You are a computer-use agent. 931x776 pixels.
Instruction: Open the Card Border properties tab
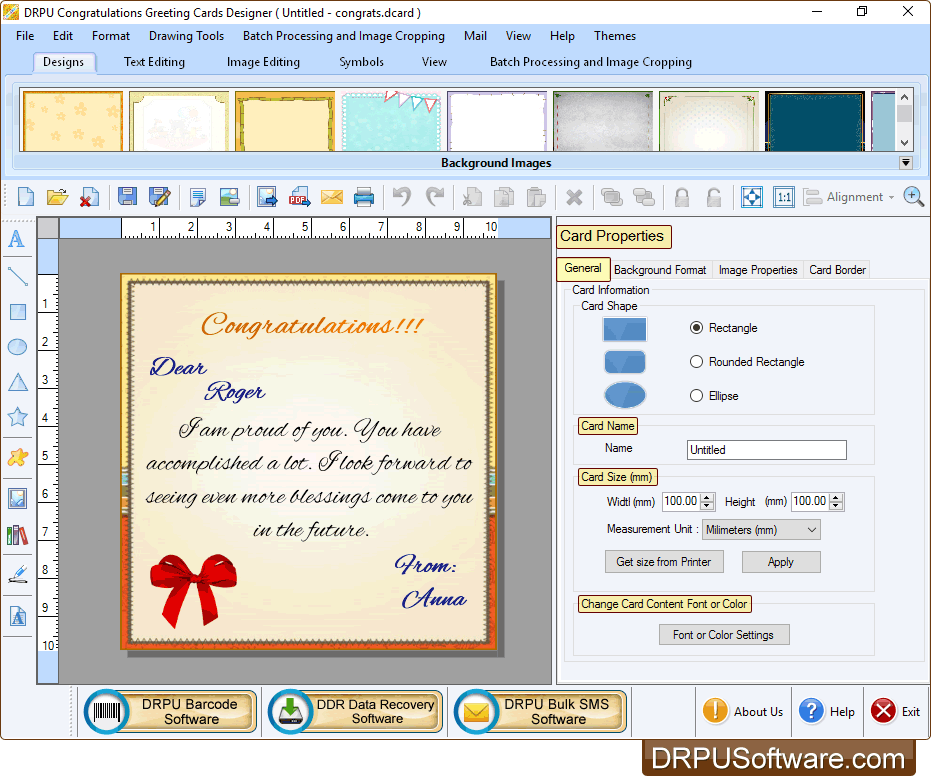[837, 270]
